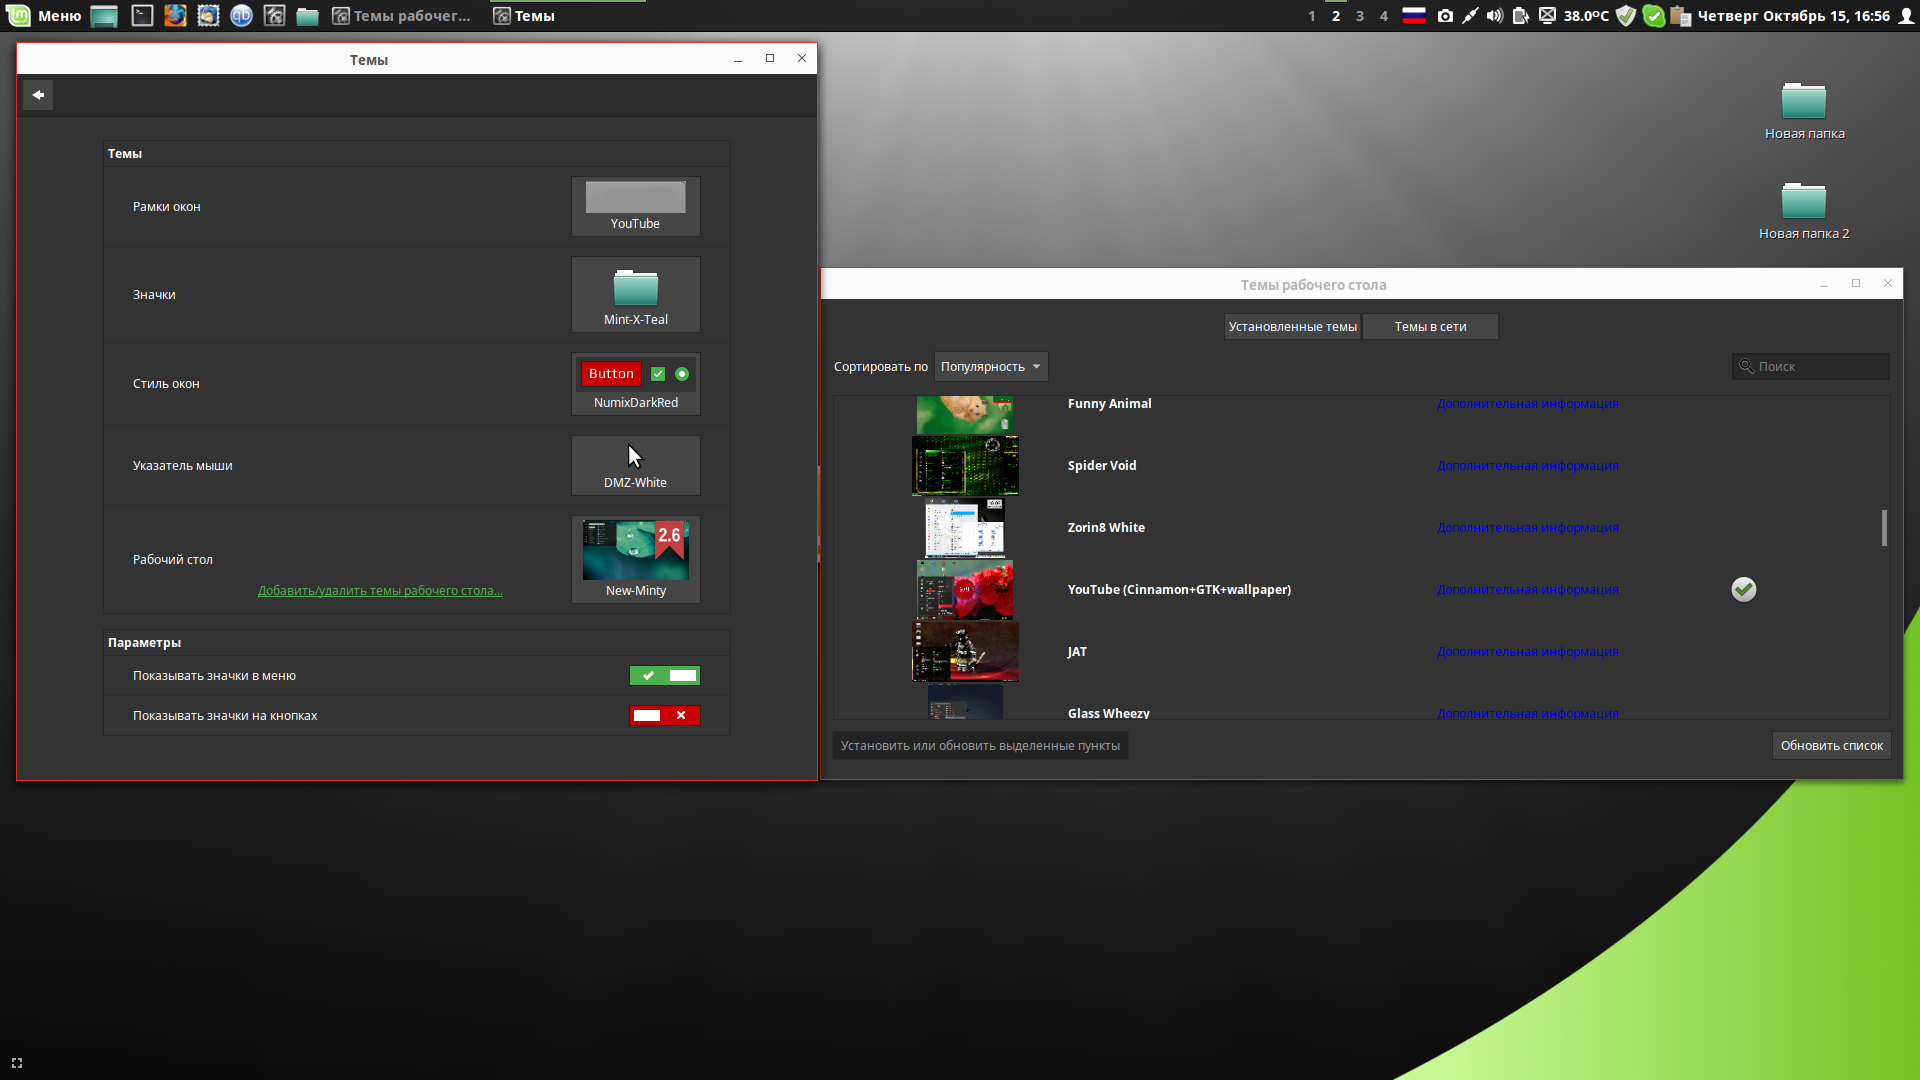The image size is (1920, 1080).
Task: Click 'Обновить список' button
Action: (1830, 746)
